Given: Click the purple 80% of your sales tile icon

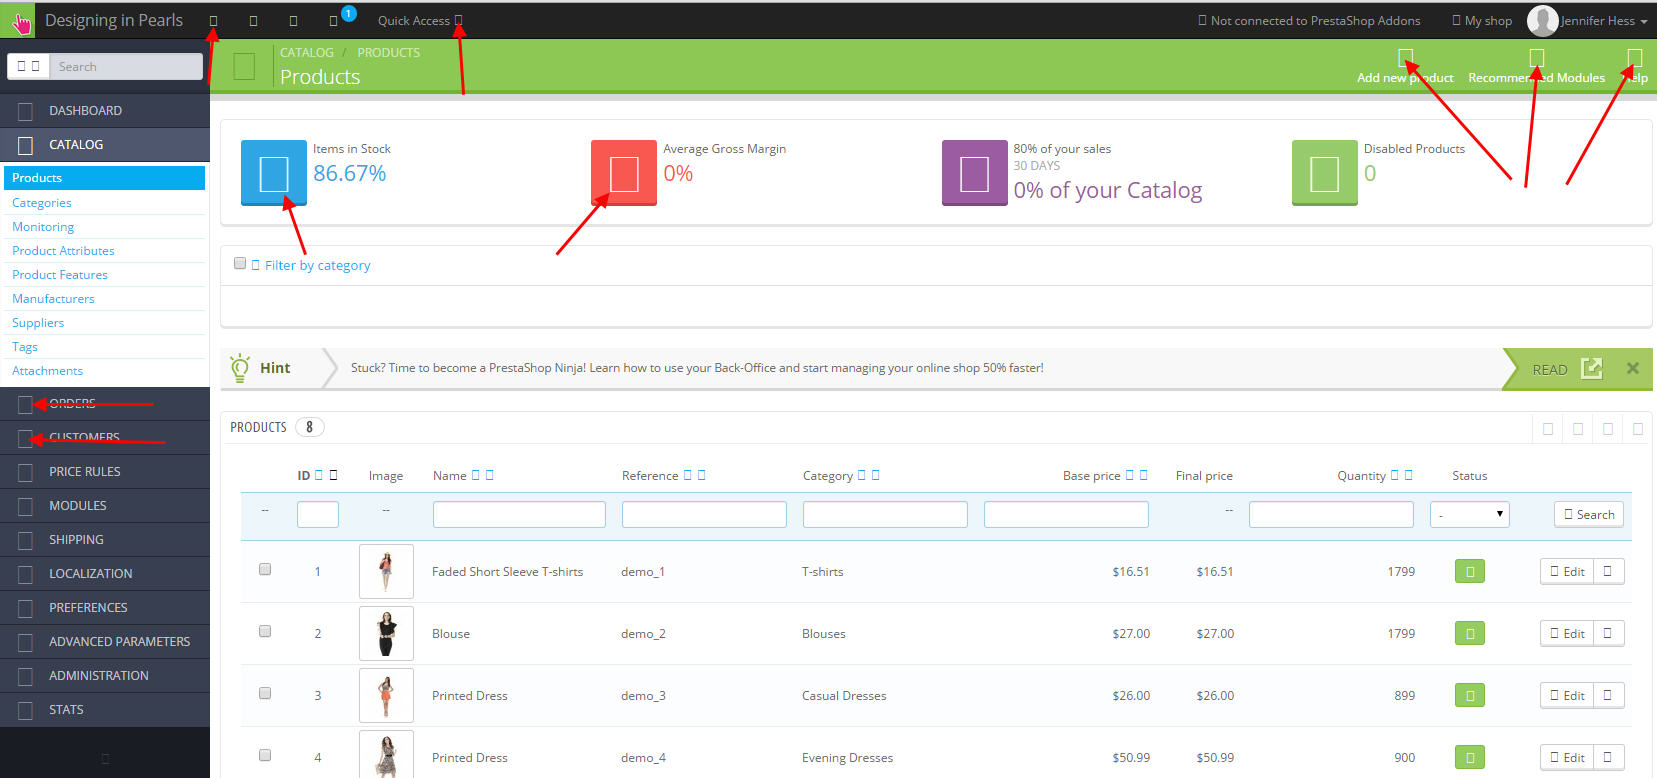Looking at the screenshot, I should (975, 173).
